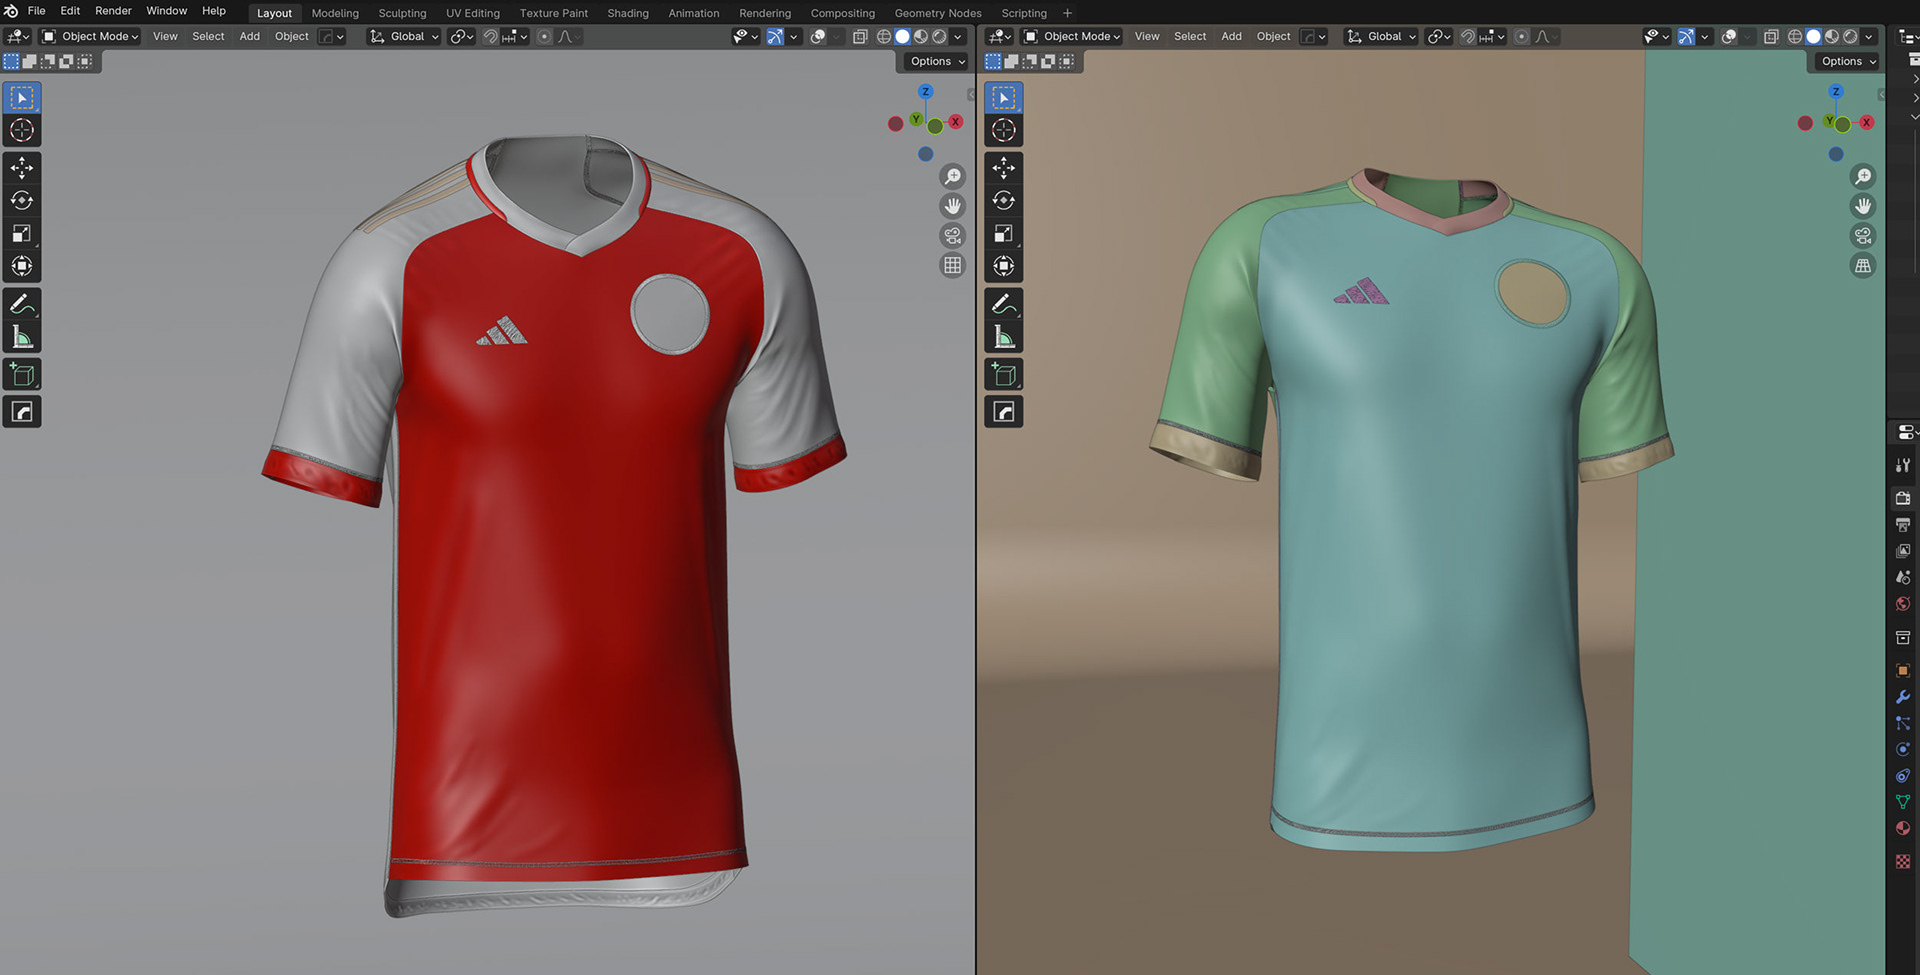The image size is (1920, 975).
Task: Select the Measure tool in left viewport
Action: (x=22, y=337)
